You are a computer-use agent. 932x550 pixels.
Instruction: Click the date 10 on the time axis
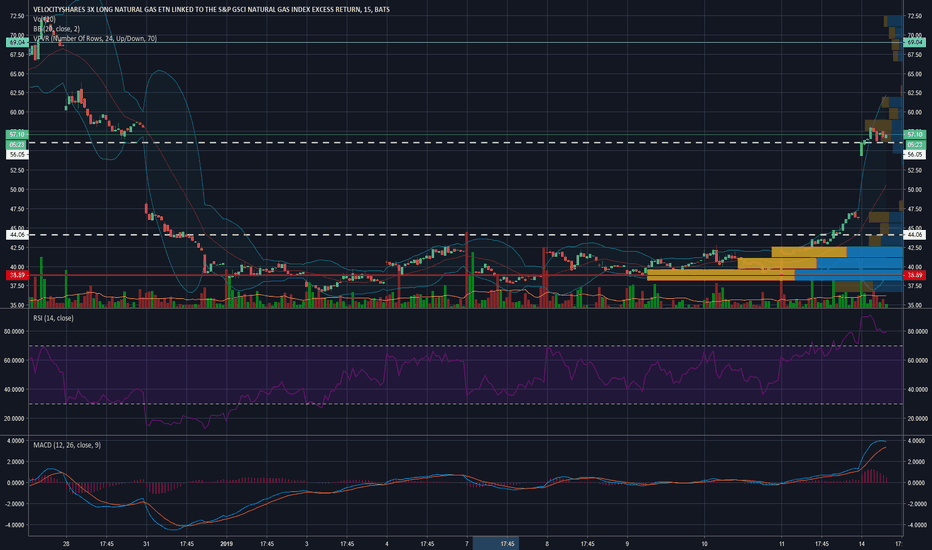704,543
